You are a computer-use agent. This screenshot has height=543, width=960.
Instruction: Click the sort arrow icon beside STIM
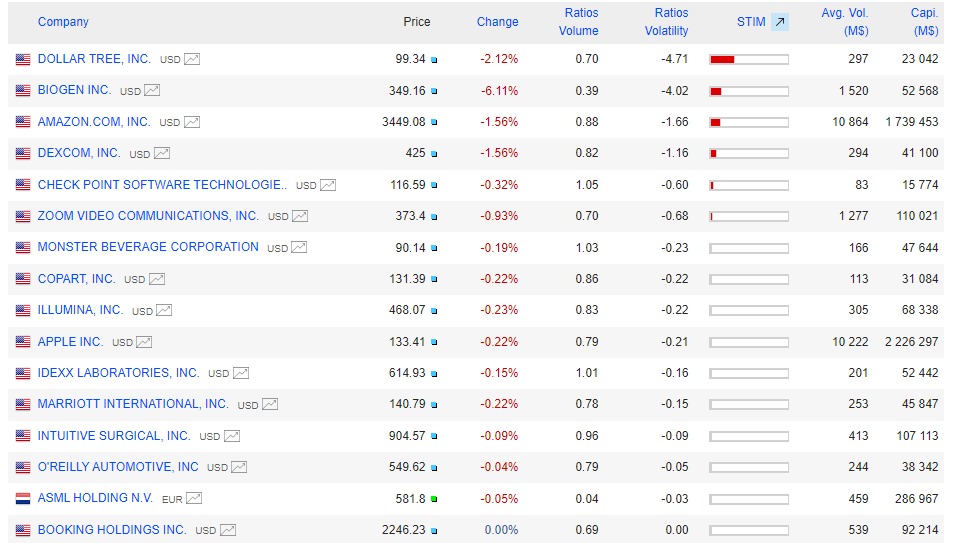pos(779,22)
